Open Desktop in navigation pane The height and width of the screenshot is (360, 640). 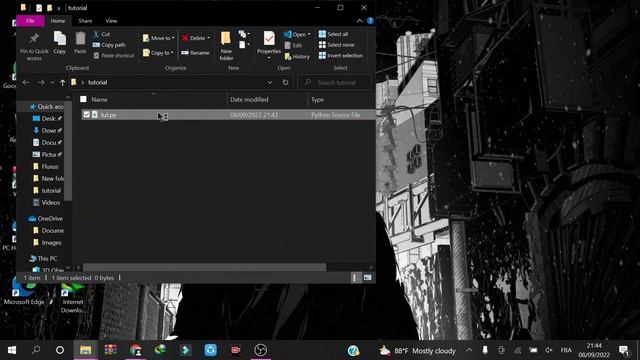[48, 118]
